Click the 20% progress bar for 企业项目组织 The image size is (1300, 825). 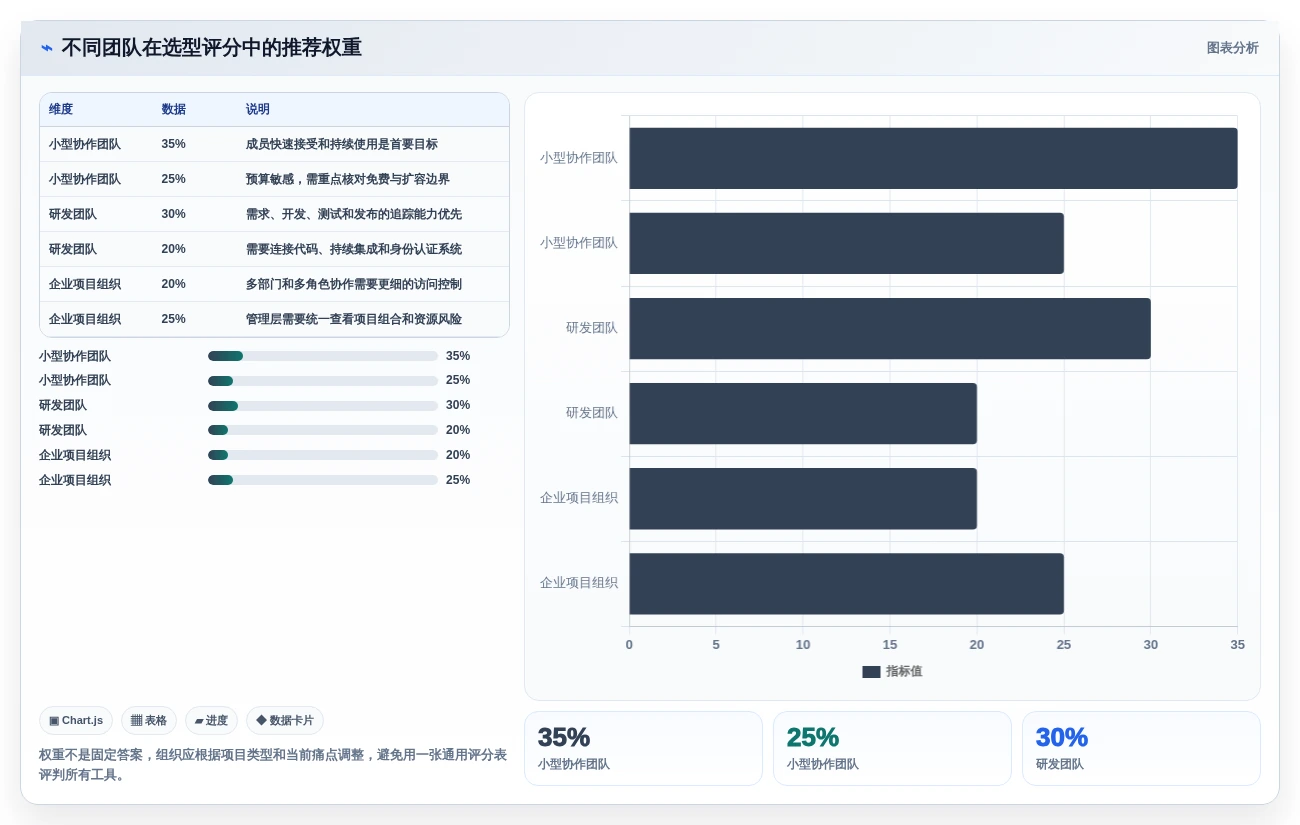323,455
